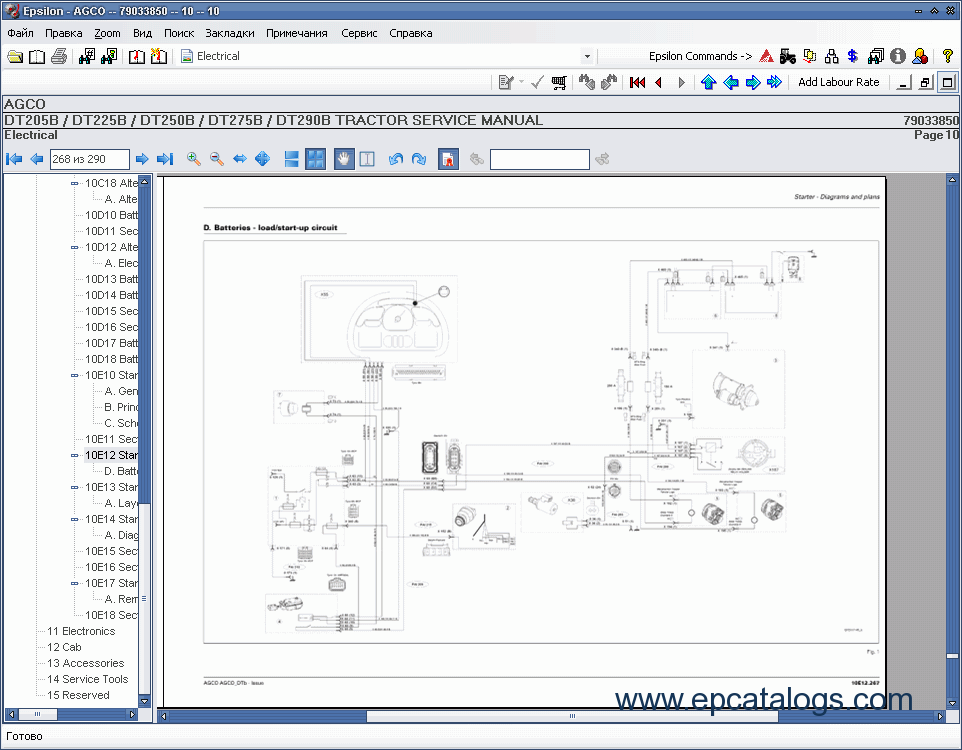Zoom out with magnifier minus icon

pyautogui.click(x=217, y=160)
